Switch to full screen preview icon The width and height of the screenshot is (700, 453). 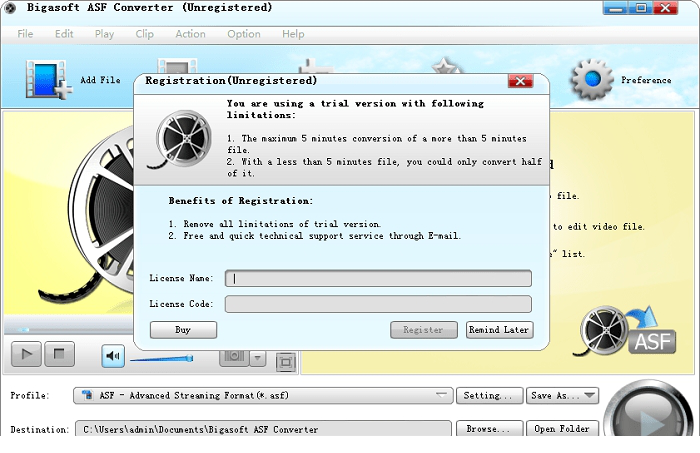click(x=285, y=360)
